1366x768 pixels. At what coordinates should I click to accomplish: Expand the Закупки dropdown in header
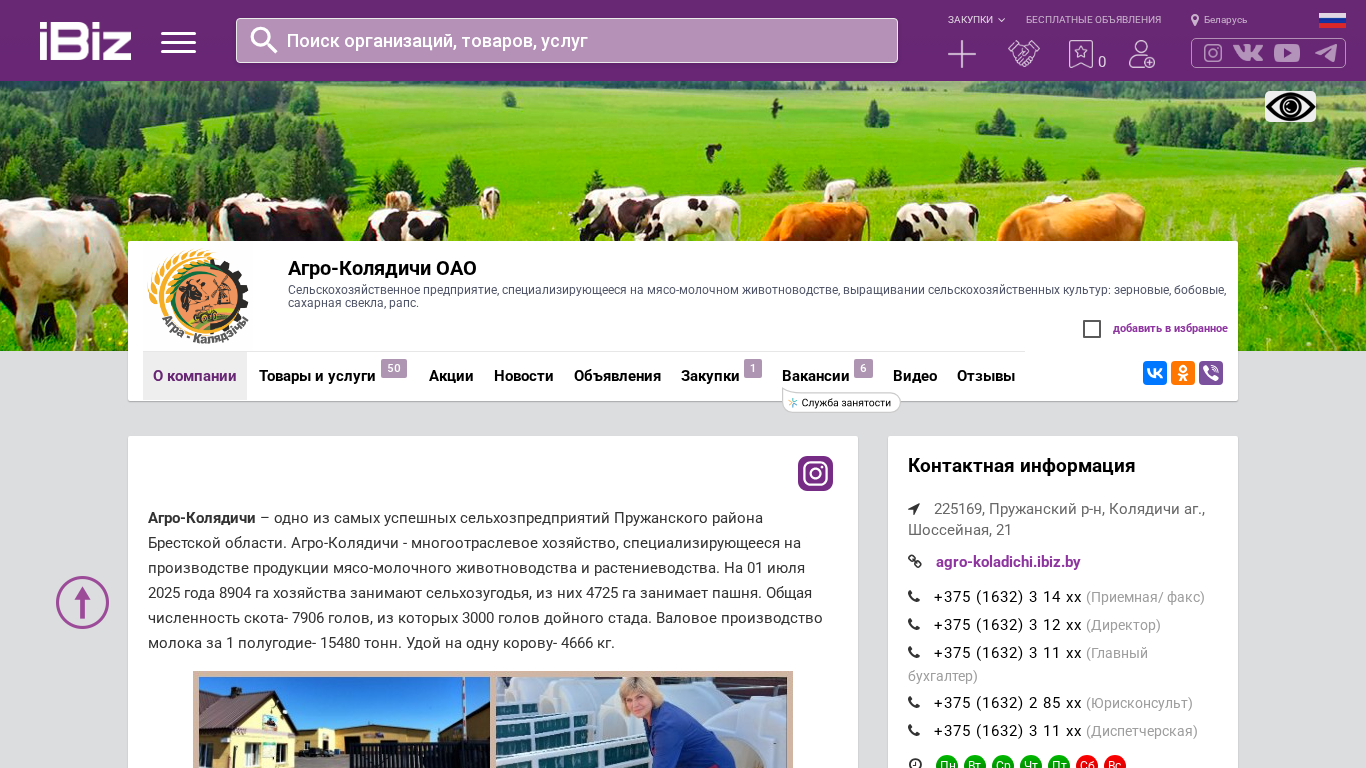pos(976,20)
